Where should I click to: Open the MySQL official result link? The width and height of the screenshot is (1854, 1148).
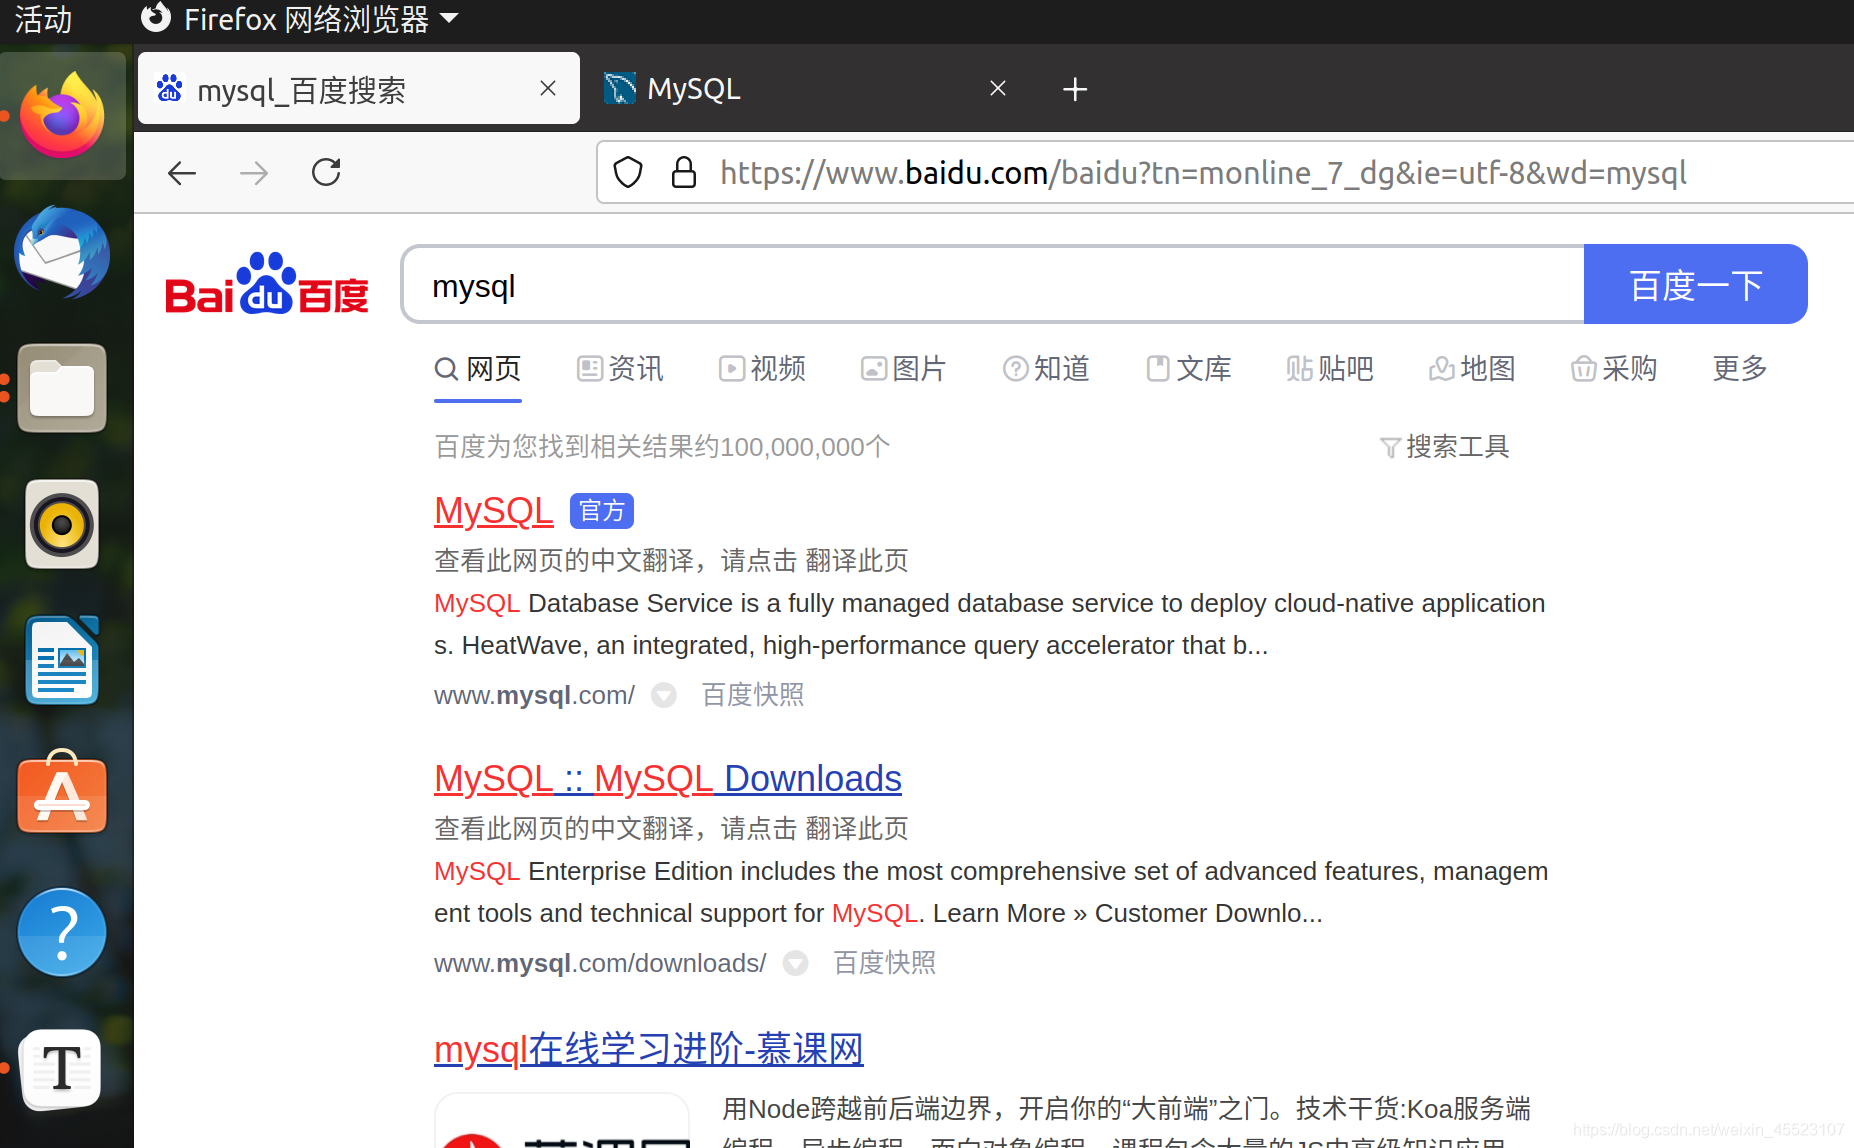(x=493, y=511)
